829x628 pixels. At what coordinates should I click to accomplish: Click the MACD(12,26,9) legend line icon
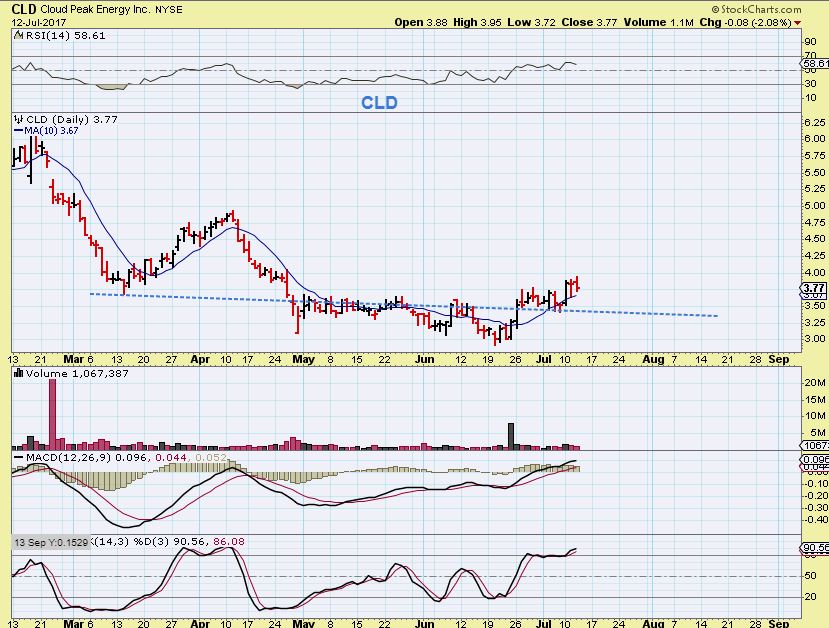17,457
